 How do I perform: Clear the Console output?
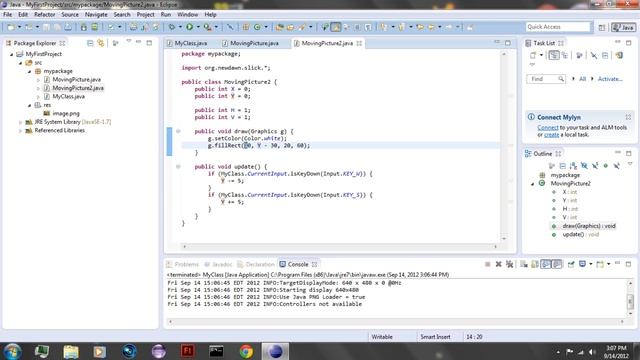pos(524,264)
